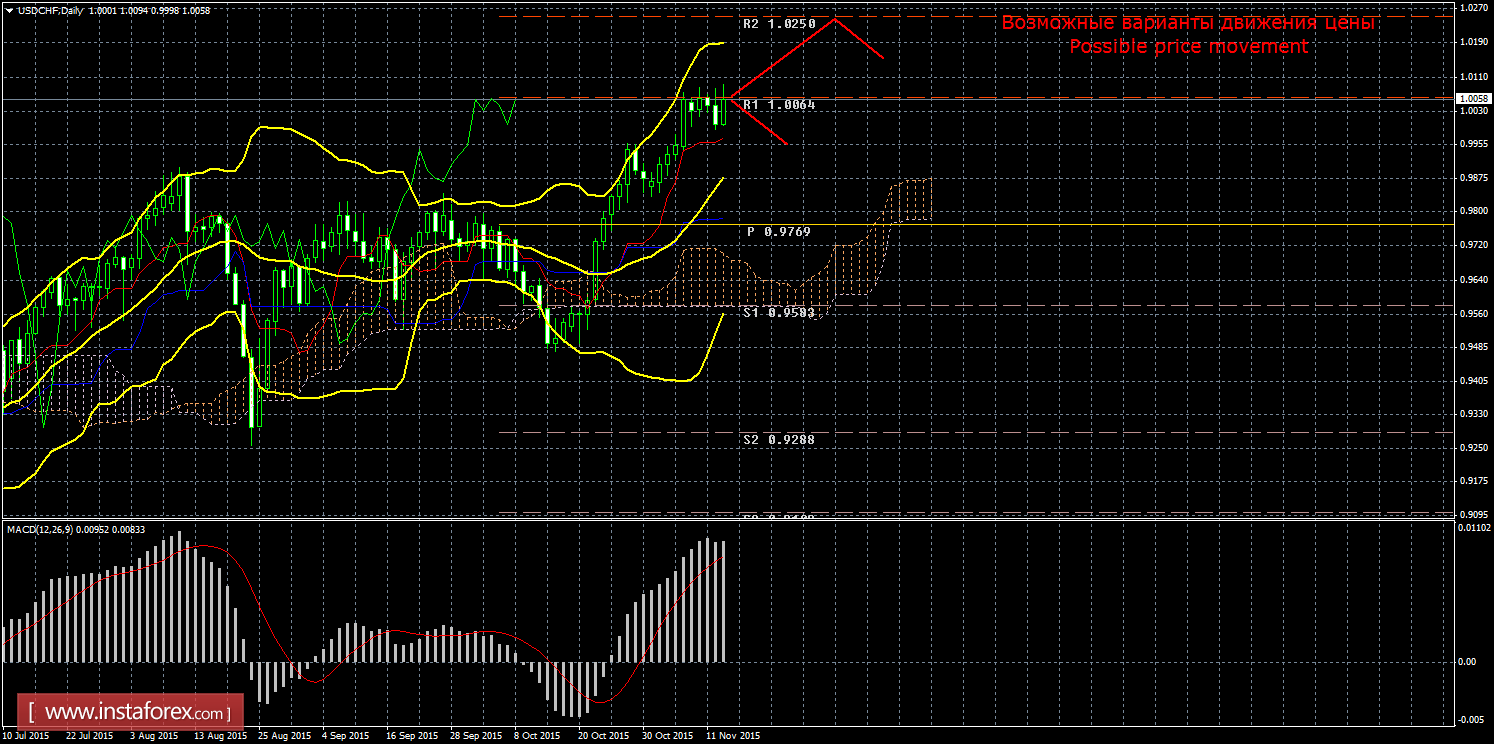The height and width of the screenshot is (744, 1494).
Task: Select the S2 0.9288 support label
Action: point(778,439)
